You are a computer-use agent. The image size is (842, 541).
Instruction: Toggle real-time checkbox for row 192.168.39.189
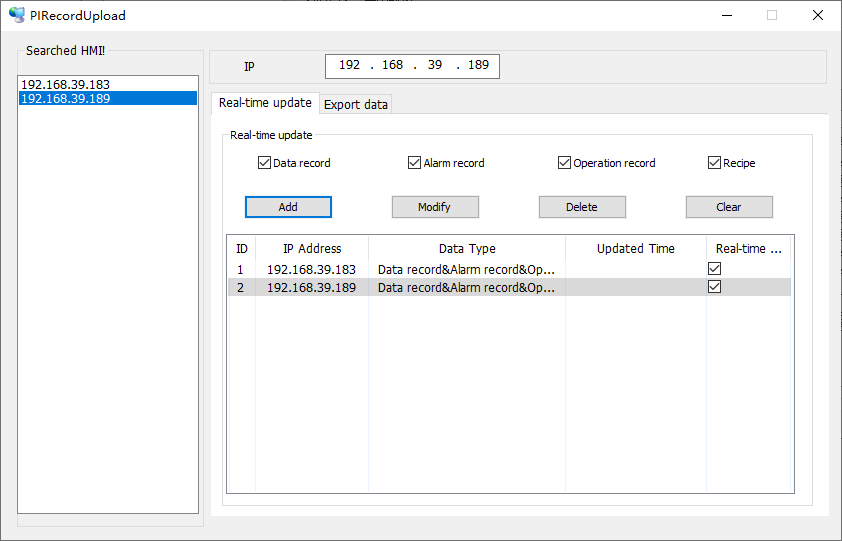[x=714, y=287]
